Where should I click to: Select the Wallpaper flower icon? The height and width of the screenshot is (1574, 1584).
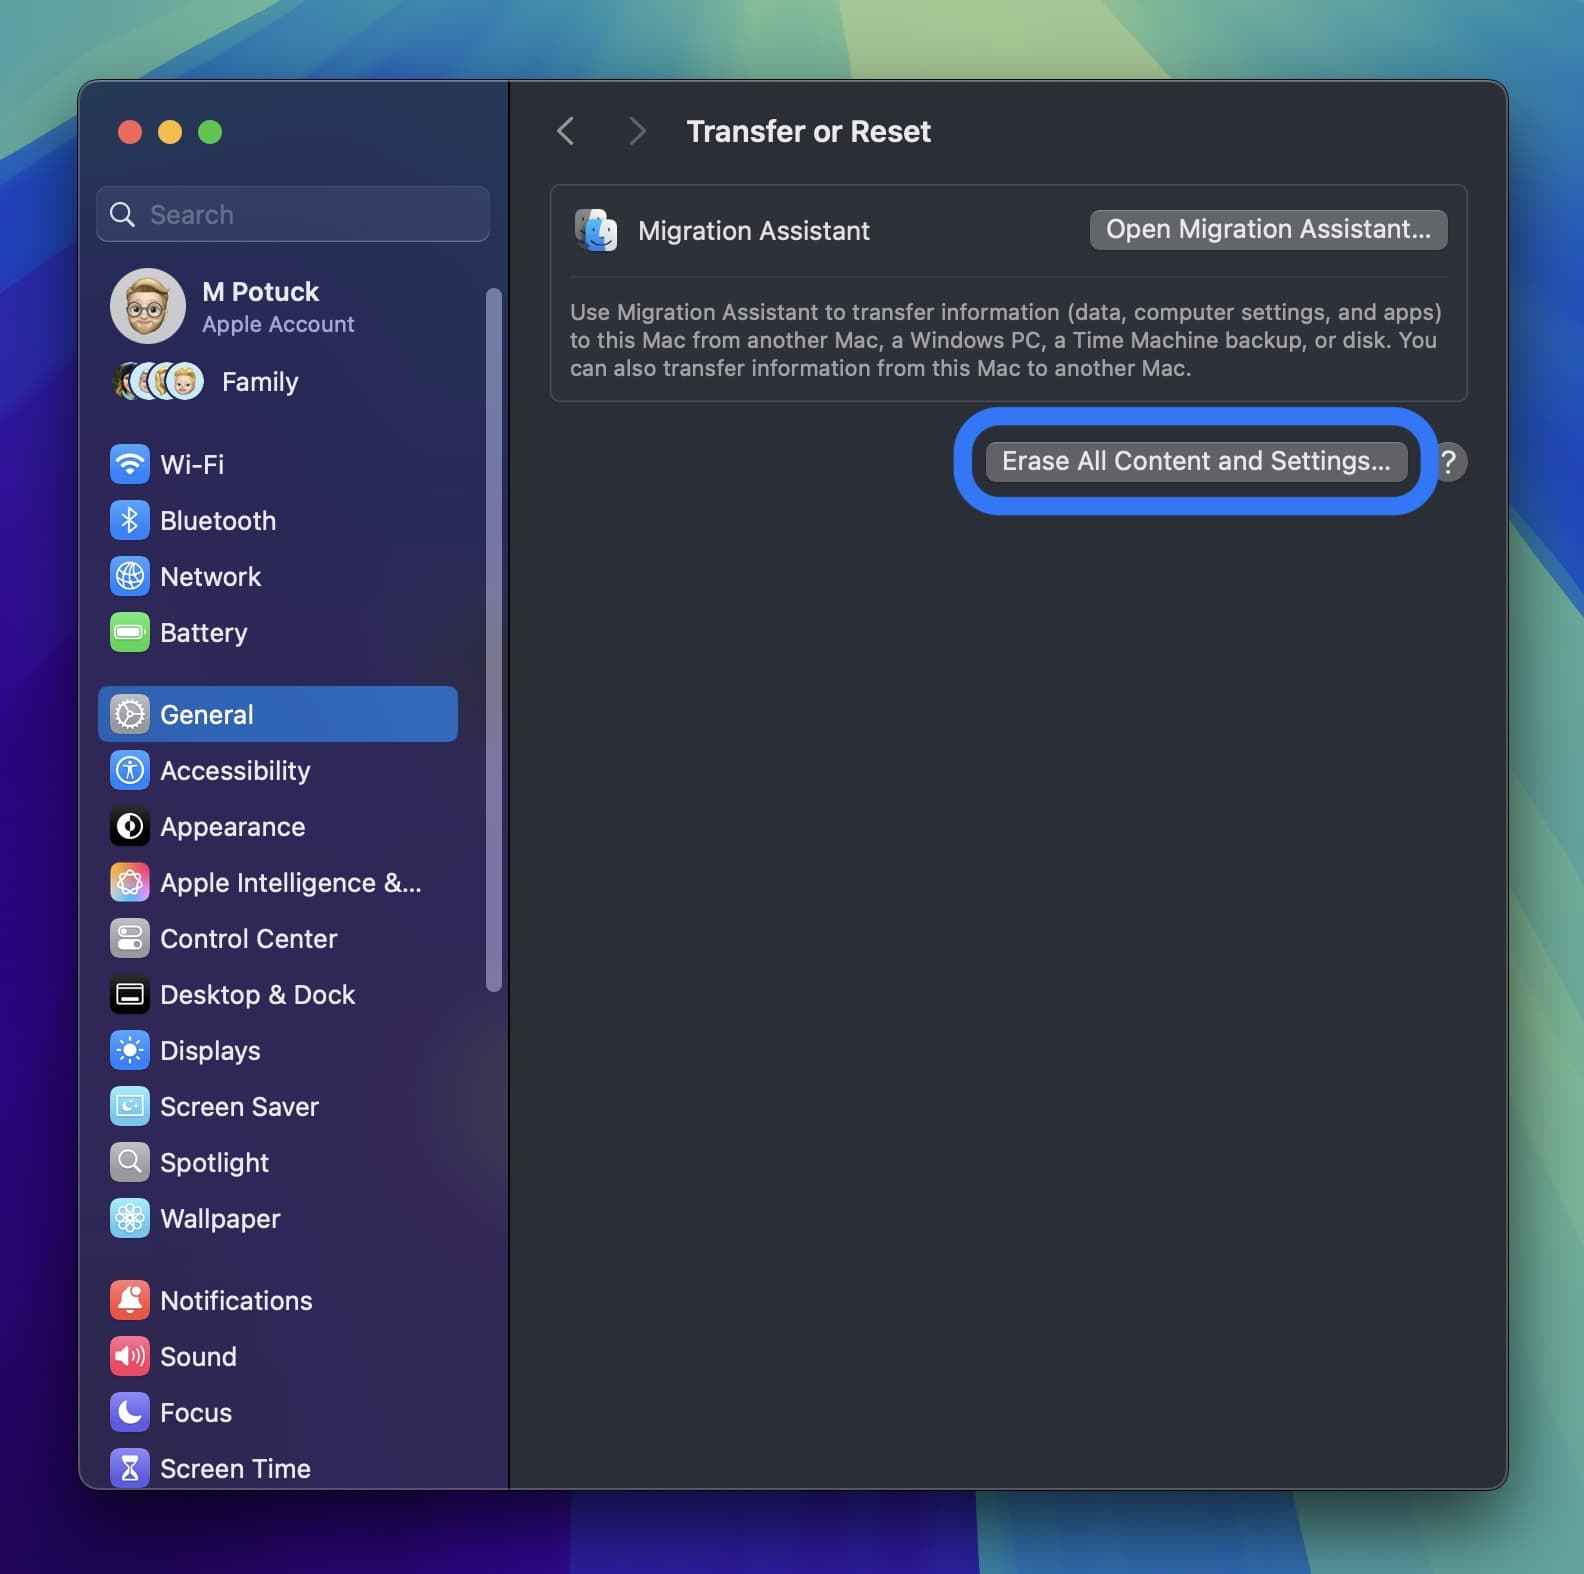[130, 1218]
